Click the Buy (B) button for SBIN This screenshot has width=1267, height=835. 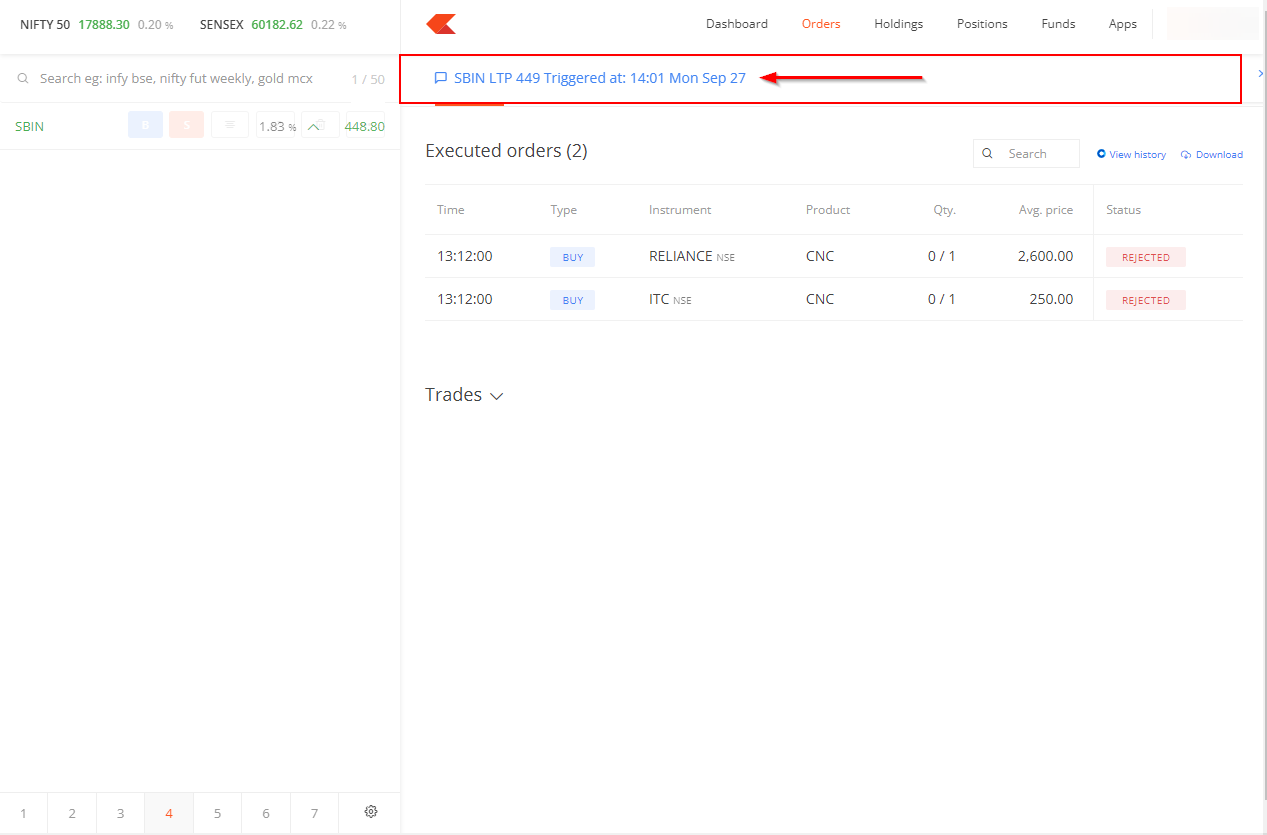(x=145, y=125)
